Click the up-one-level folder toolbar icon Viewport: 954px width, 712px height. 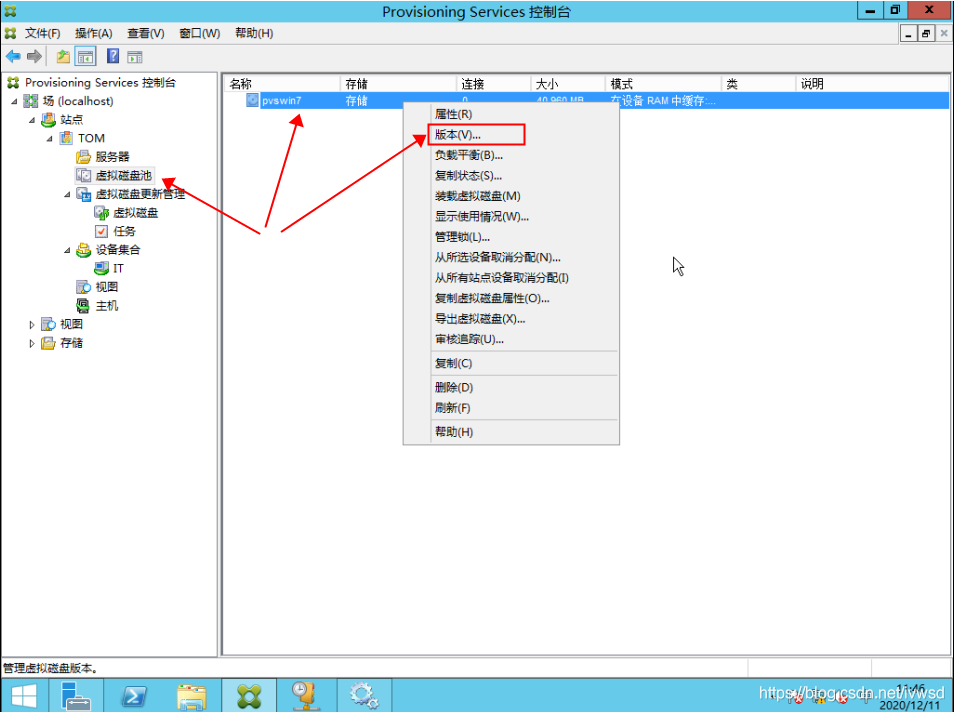click(x=64, y=56)
